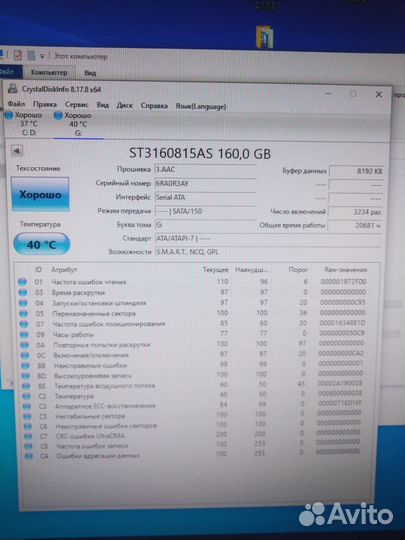405x540 pixels.
Task: Click status icon of attribute 0A Повторные попытки раскрутки
Action: (x=24, y=345)
